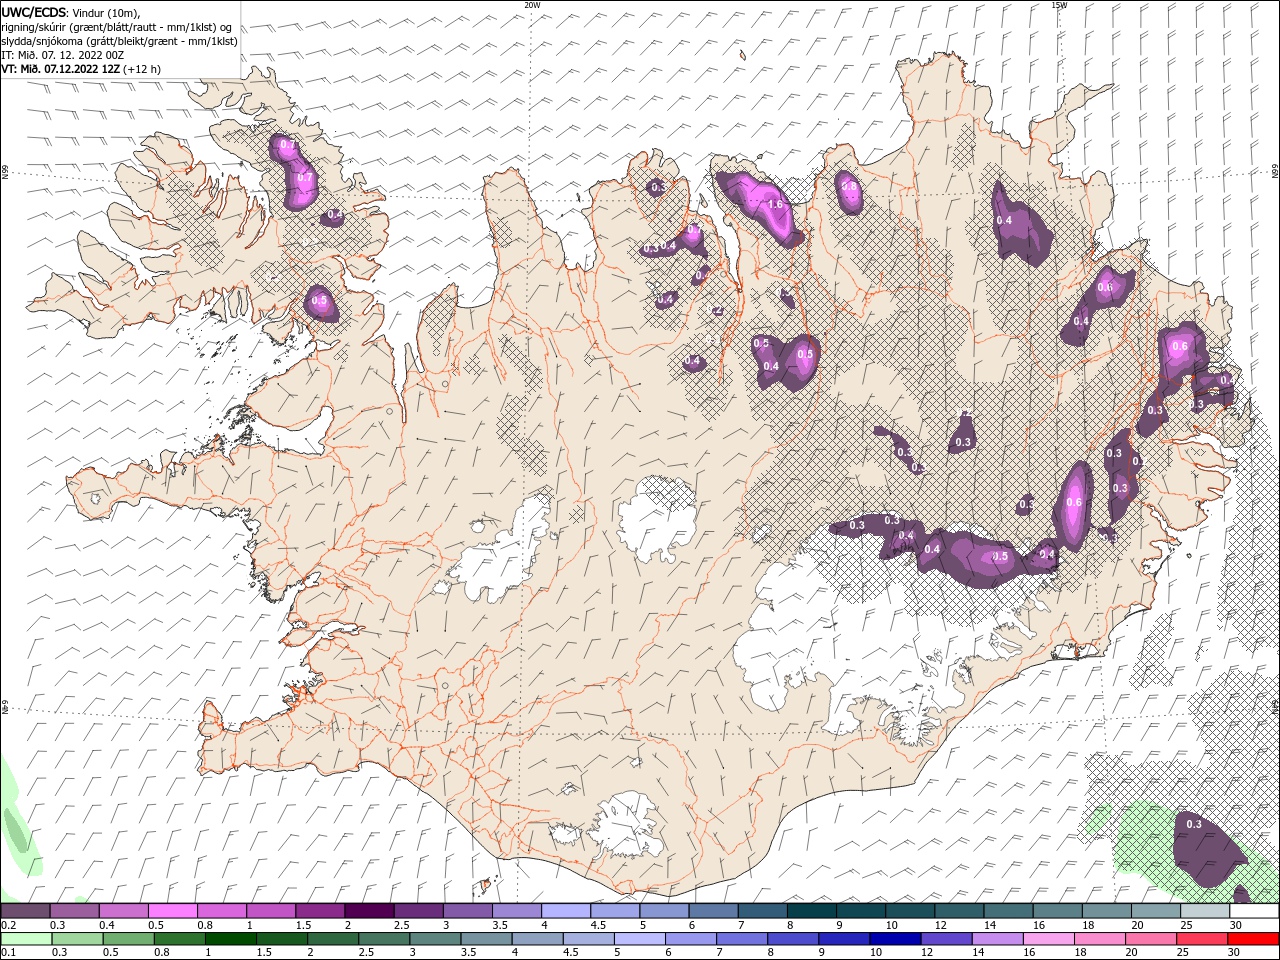Pick the light green bottom-row swatch between 0.1 and 0.3
The width and height of the screenshot is (1280, 960).
pyautogui.click(x=26, y=939)
